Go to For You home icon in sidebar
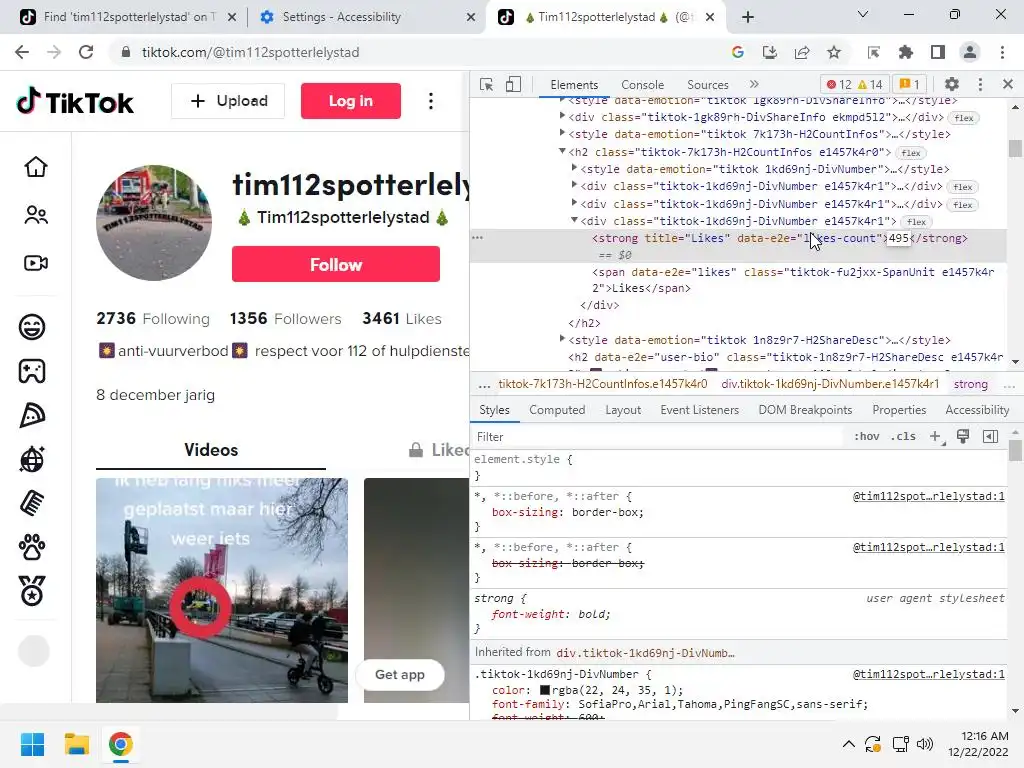This screenshot has height=768, width=1024. (36, 167)
